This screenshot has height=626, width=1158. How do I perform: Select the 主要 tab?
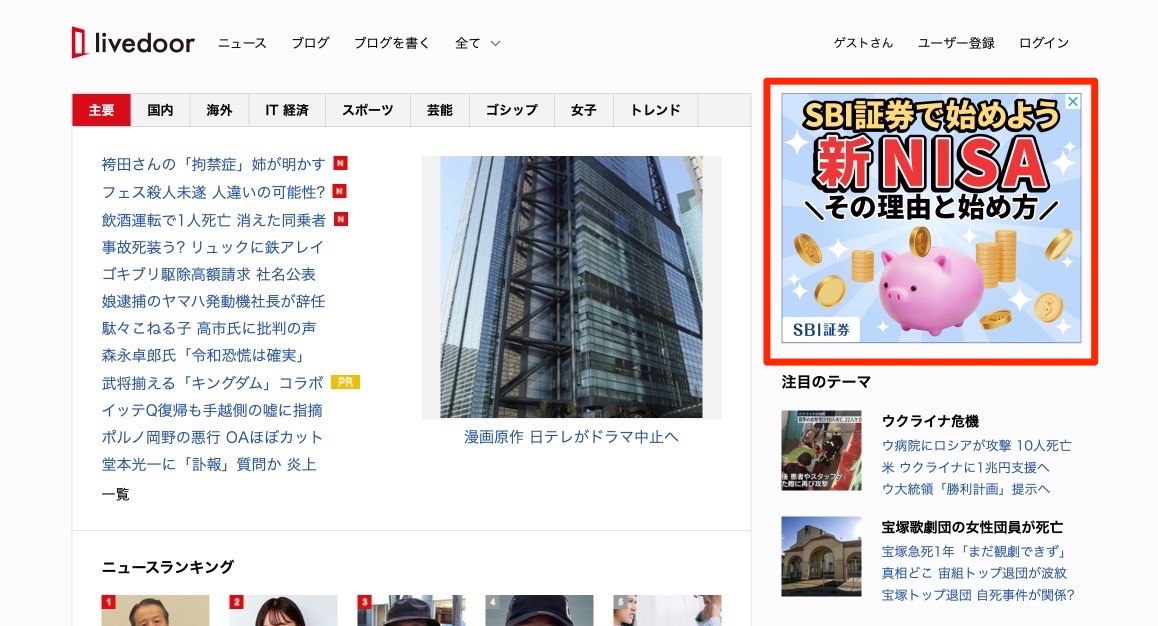pos(101,110)
